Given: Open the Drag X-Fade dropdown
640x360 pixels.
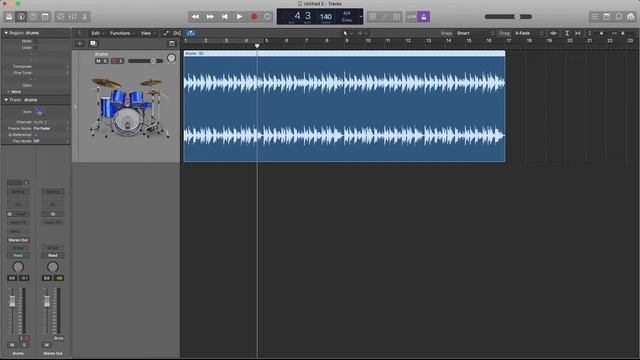Looking at the screenshot, I should tap(529, 33).
